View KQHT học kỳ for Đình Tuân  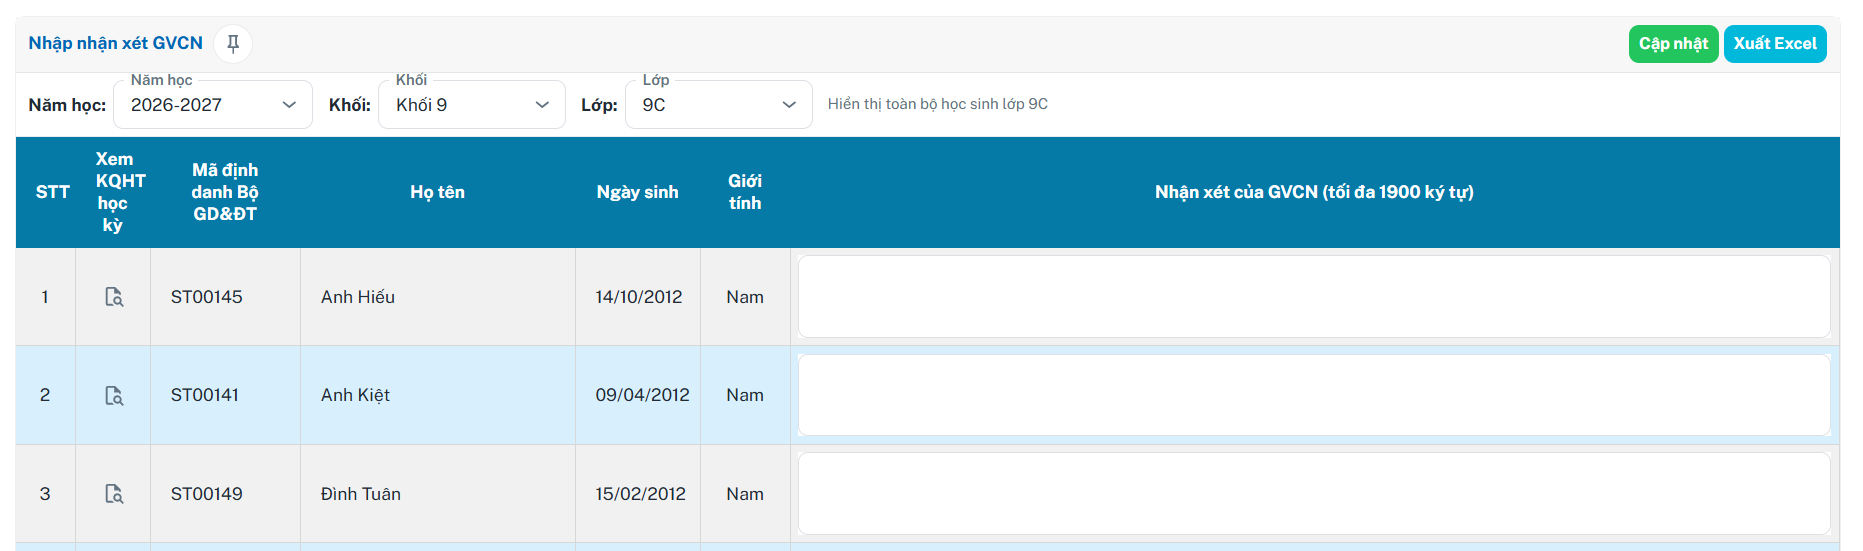pos(114,494)
